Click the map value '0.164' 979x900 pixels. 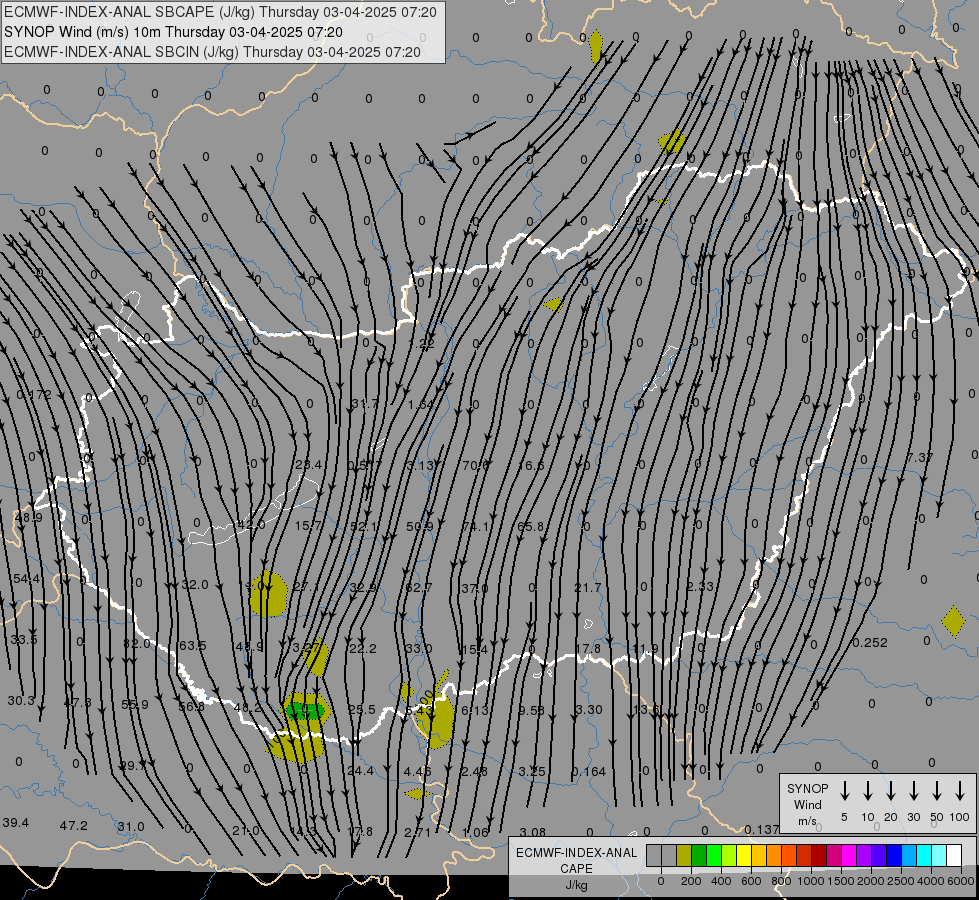coord(589,772)
